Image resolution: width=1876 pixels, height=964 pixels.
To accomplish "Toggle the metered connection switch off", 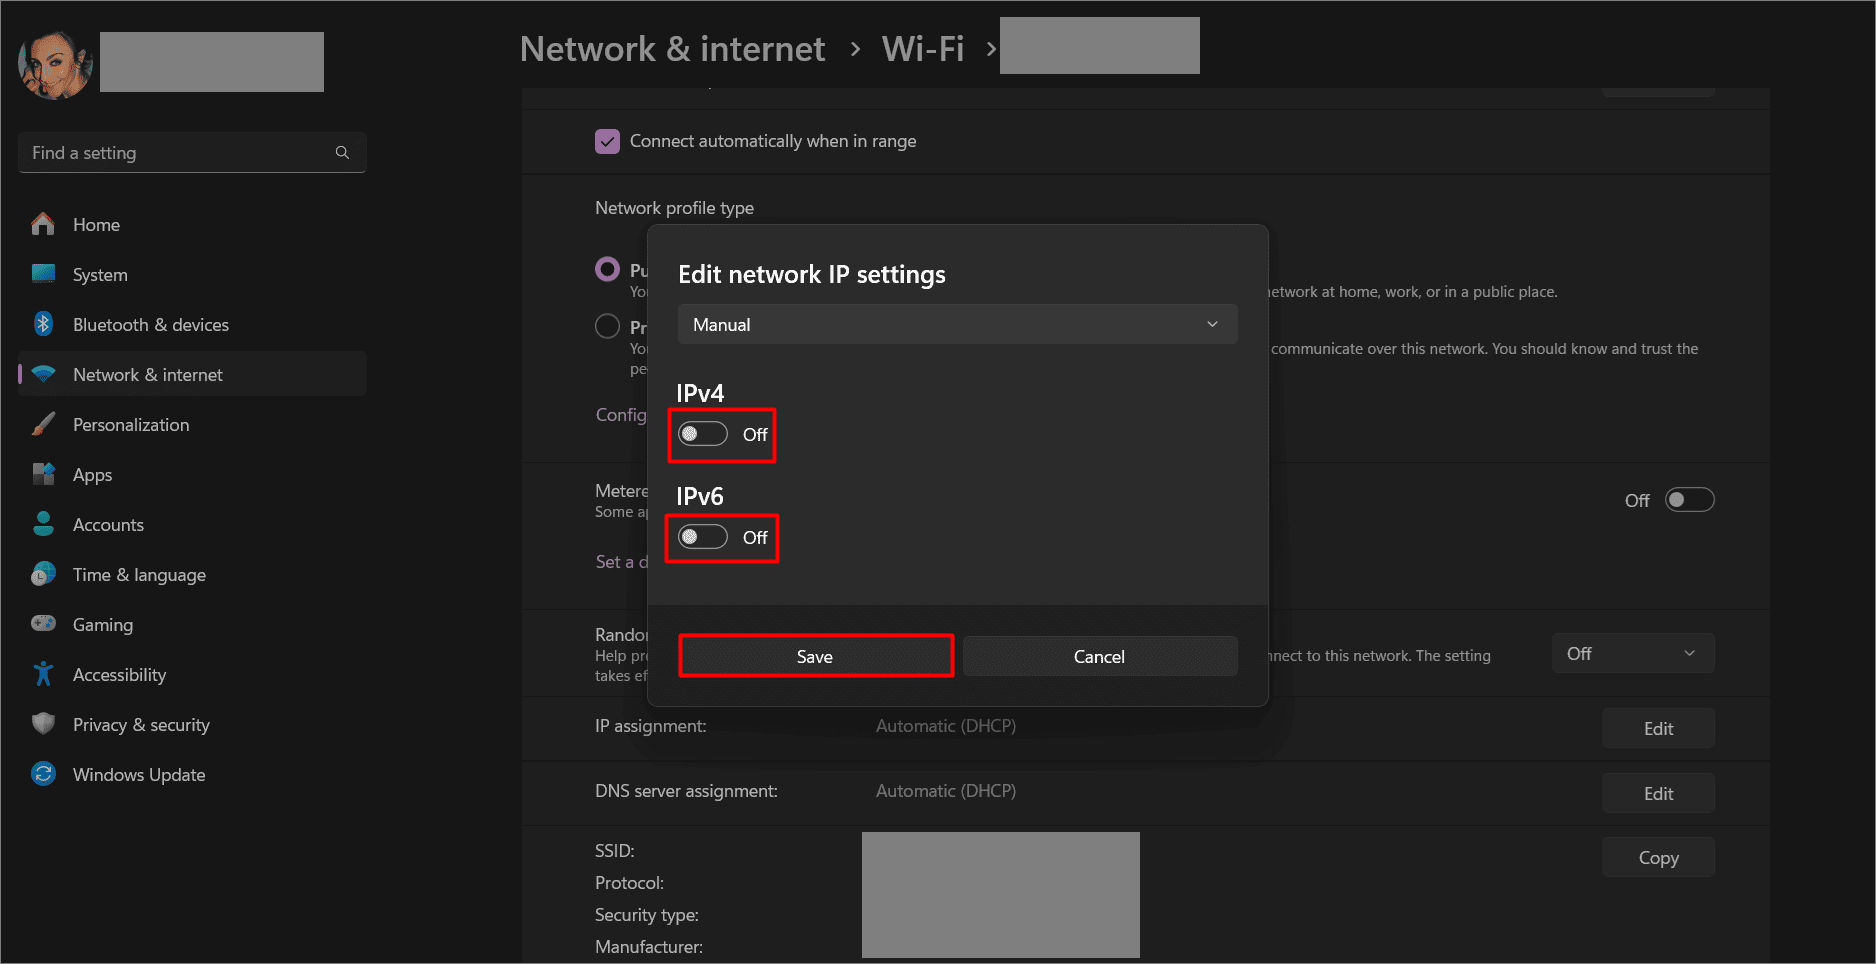I will (1689, 499).
